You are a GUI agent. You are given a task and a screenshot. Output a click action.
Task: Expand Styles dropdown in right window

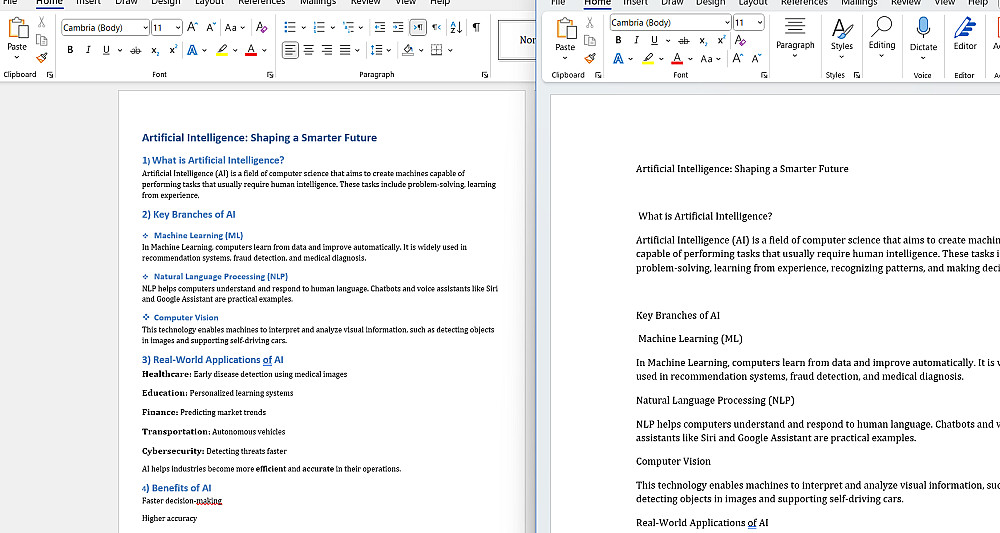pos(841,57)
